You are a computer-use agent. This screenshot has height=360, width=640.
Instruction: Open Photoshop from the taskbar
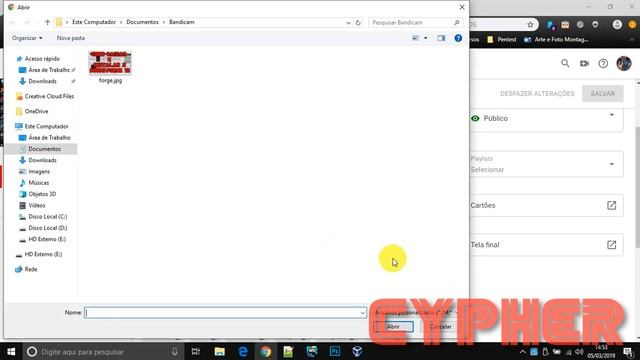coord(335,351)
